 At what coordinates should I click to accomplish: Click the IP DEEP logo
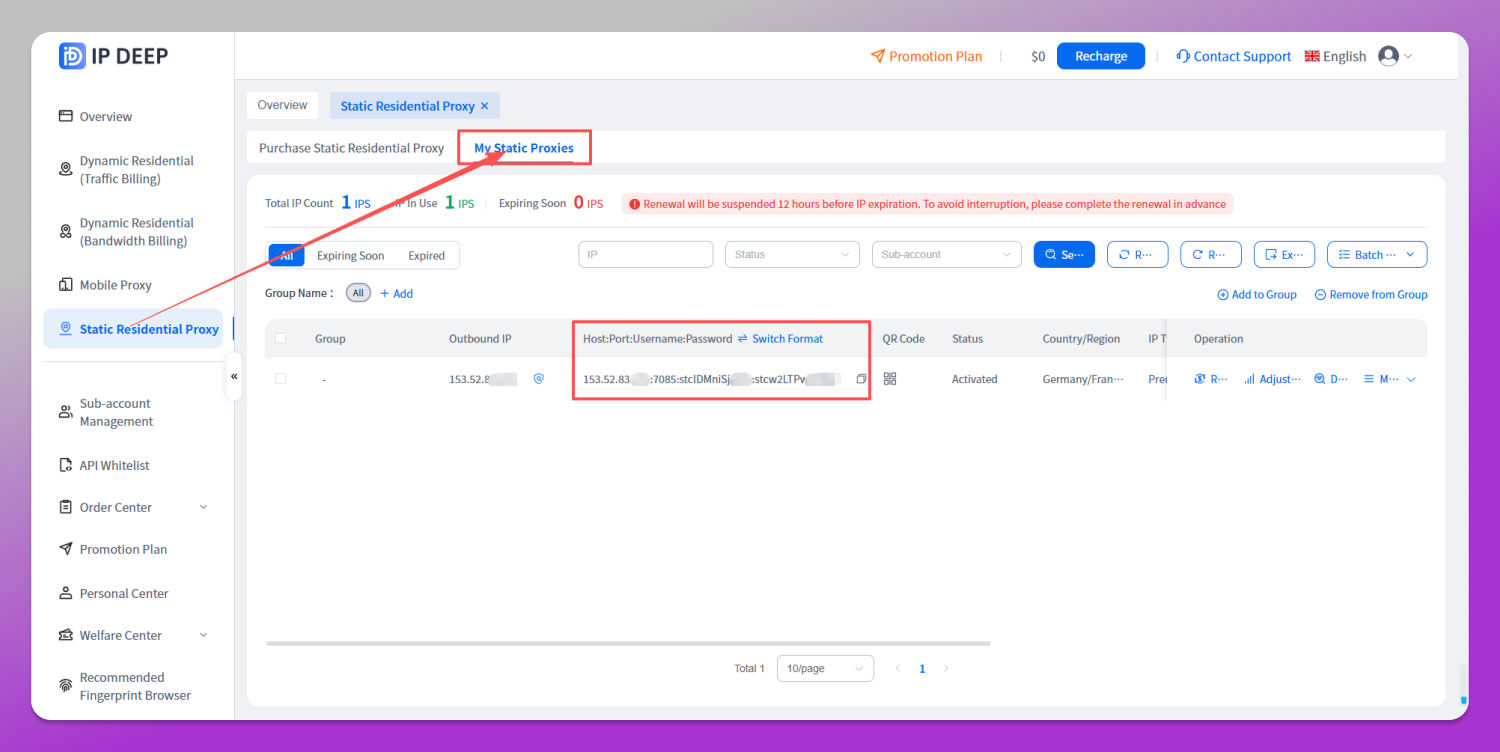(114, 56)
